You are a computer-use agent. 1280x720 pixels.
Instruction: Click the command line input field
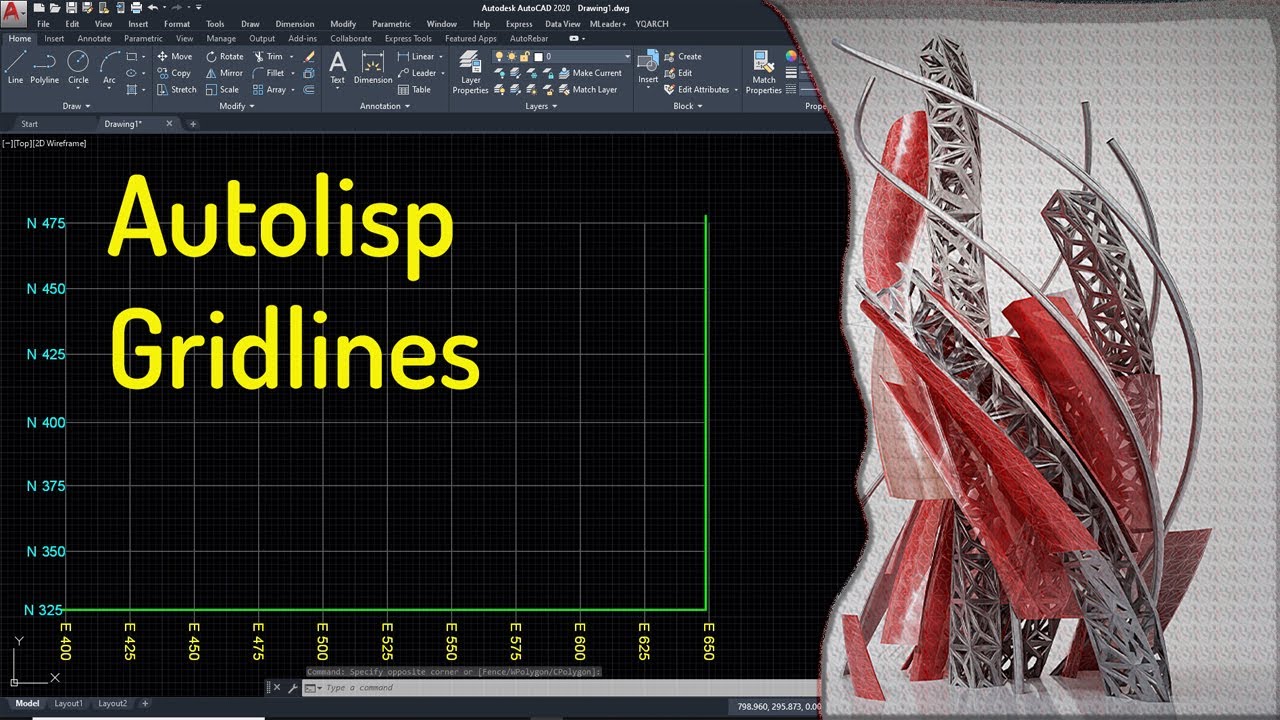click(560, 688)
